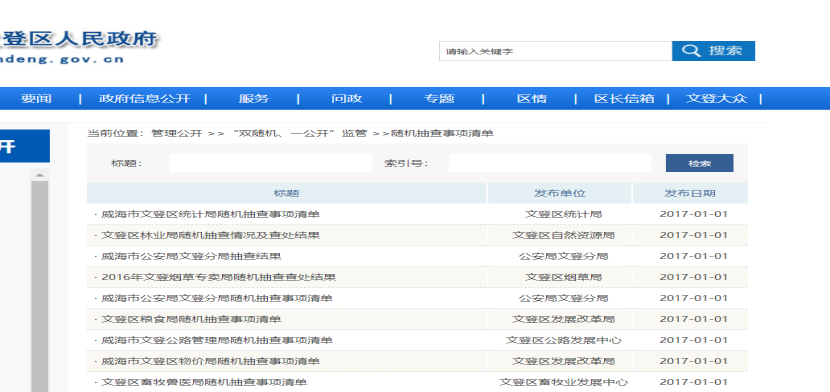Click the 管理公开 breadcrumb link
The height and width of the screenshot is (392, 830).
point(177,133)
